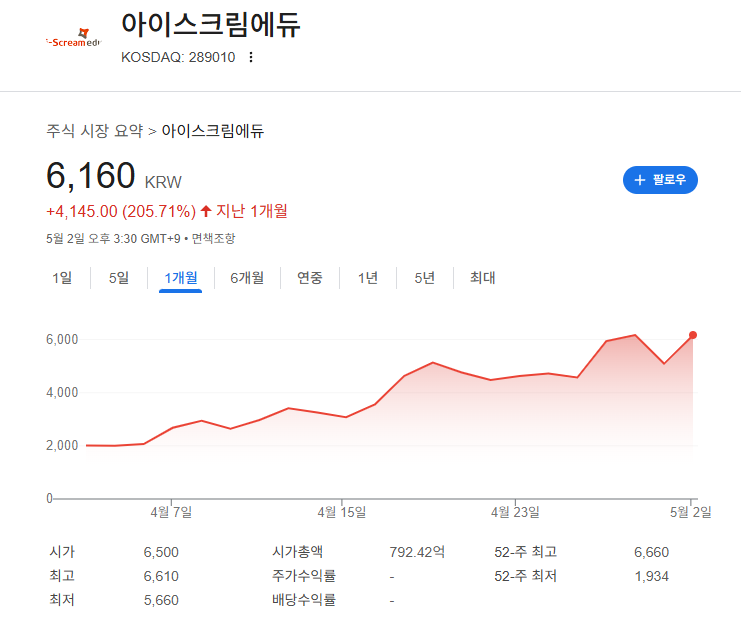Screen dimensions: 741x624
Task: Click the 시가 value 6,500
Action: (161, 552)
